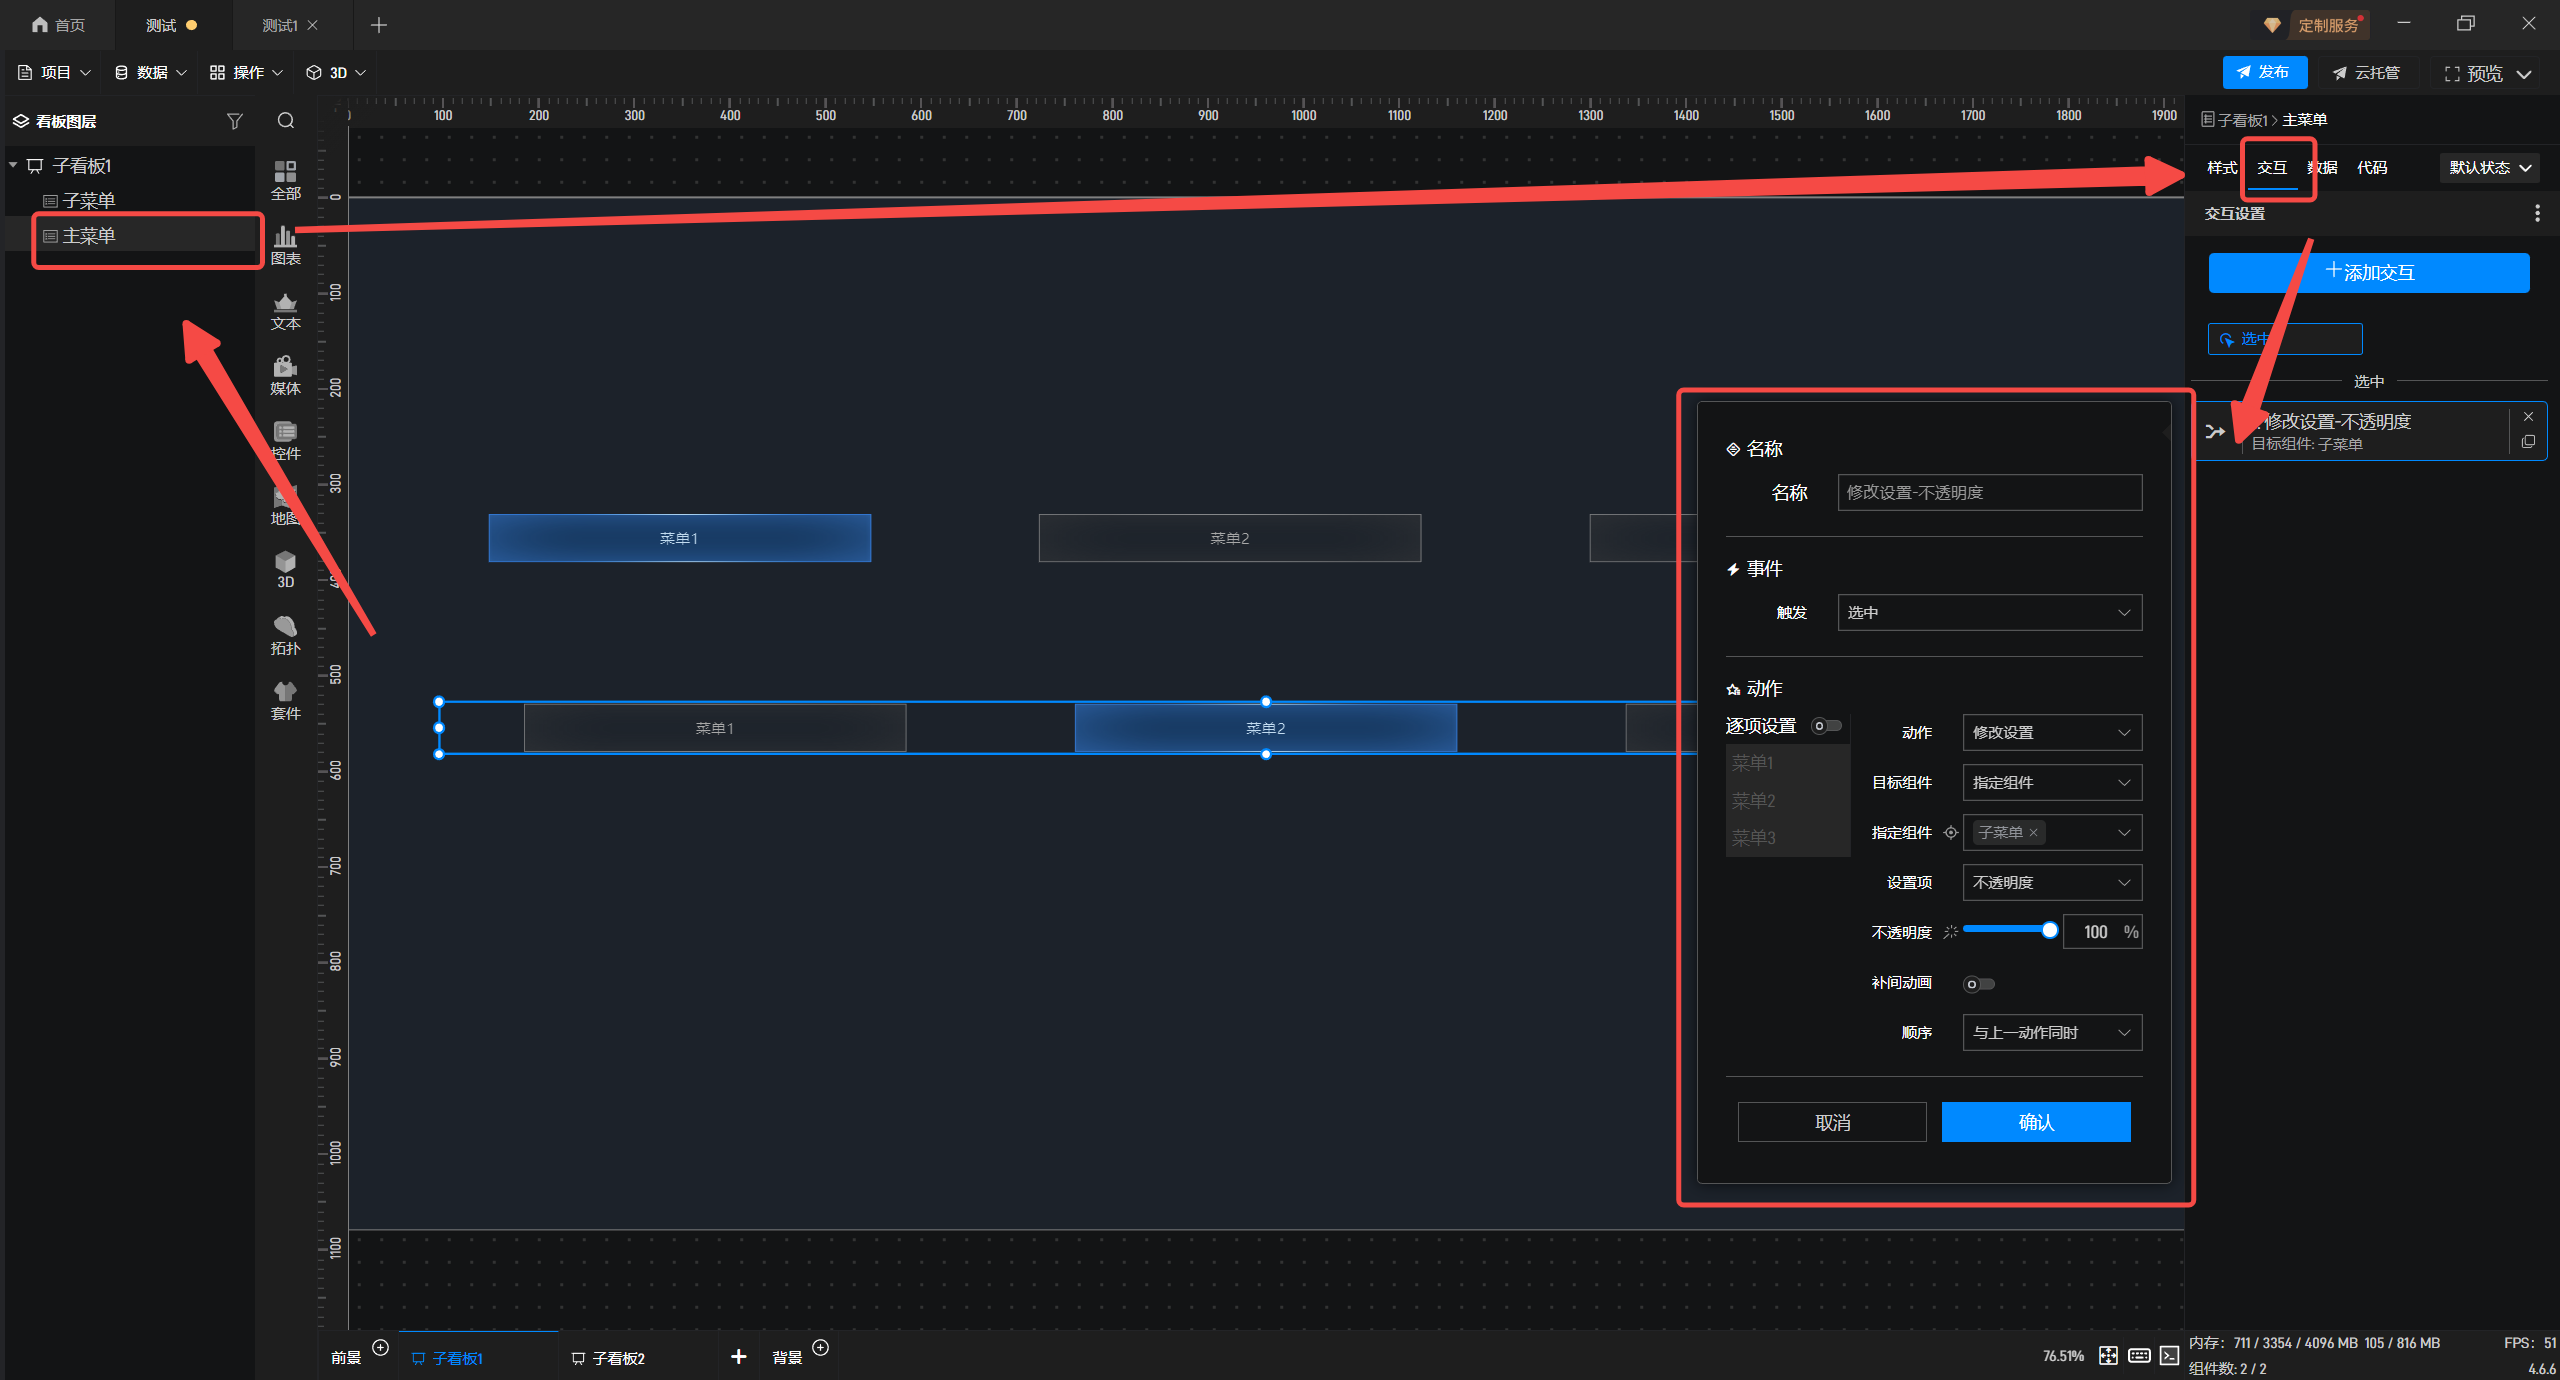Open the 代码 code tab
Viewport: 2560px width, 1380px height.
[2371, 167]
